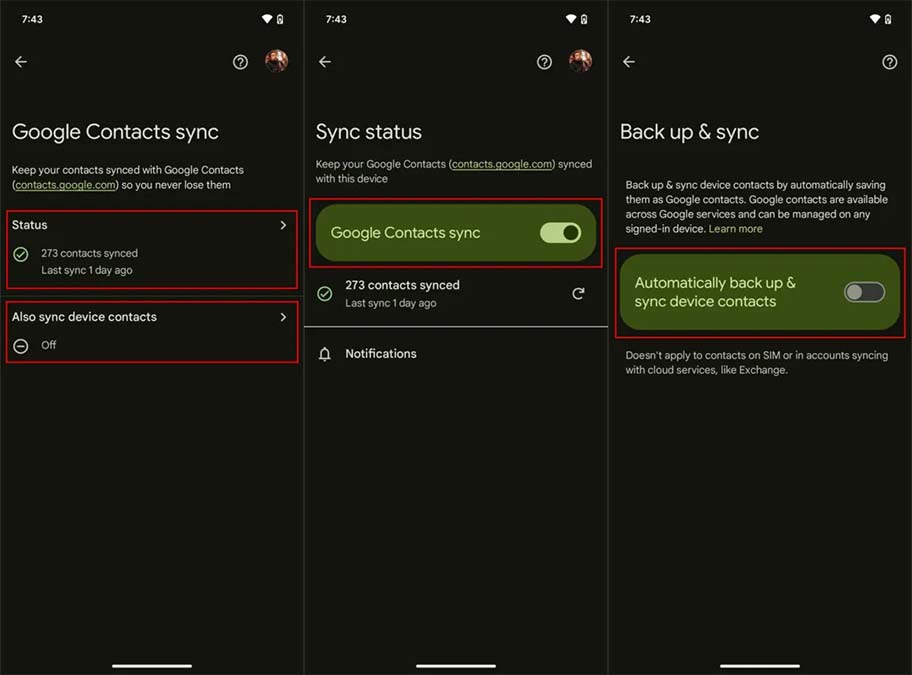Tap the refresh icon beside 273 contacts synced
The image size is (912, 675).
tap(578, 294)
